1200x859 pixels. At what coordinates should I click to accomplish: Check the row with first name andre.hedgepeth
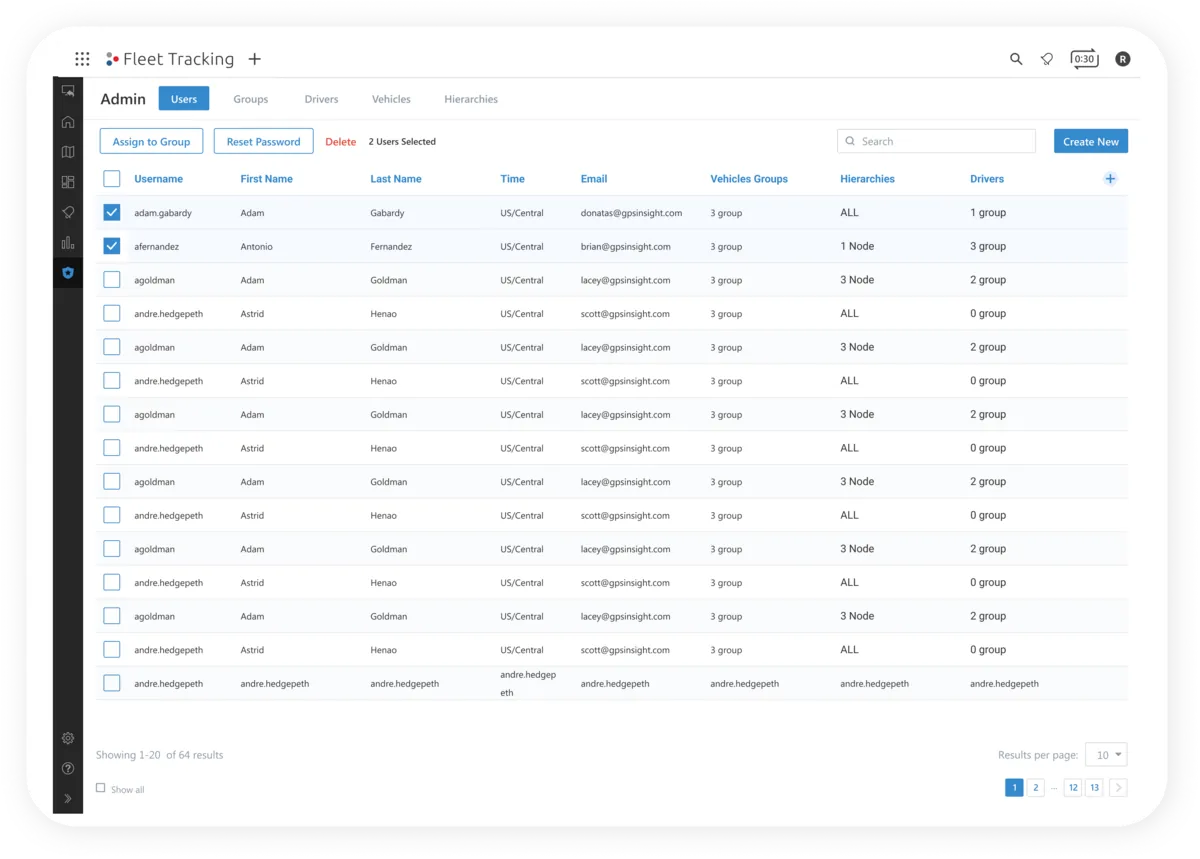pos(112,683)
